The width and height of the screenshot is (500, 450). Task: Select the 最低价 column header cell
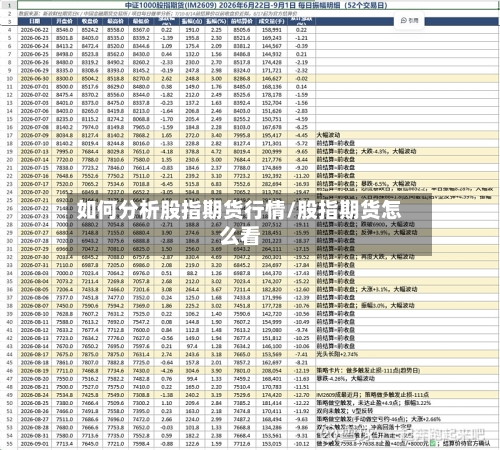pos(141,21)
